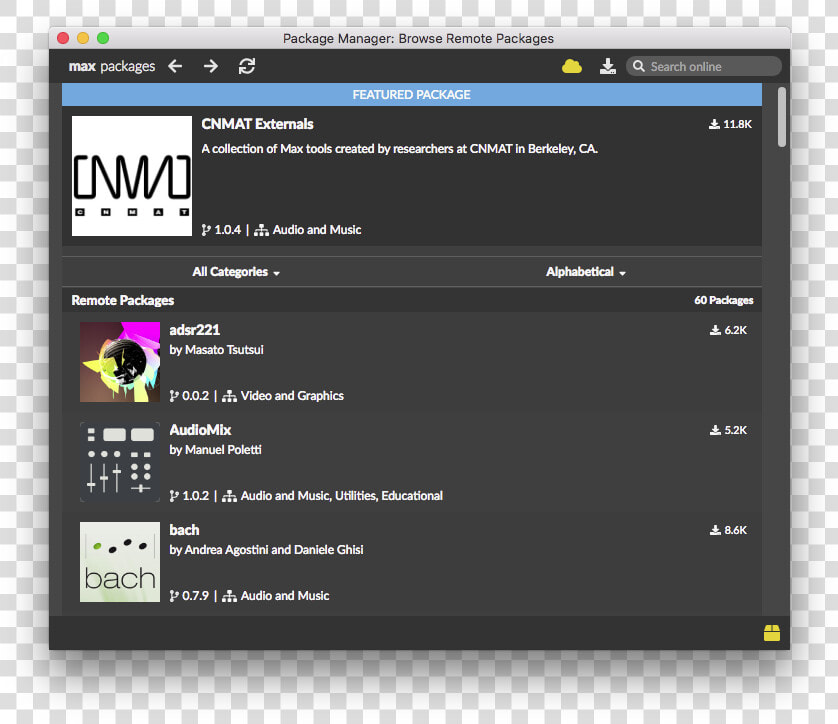Open the Alphabetical sort dropdown
Screen dimensions: 838x724
(x=586, y=272)
